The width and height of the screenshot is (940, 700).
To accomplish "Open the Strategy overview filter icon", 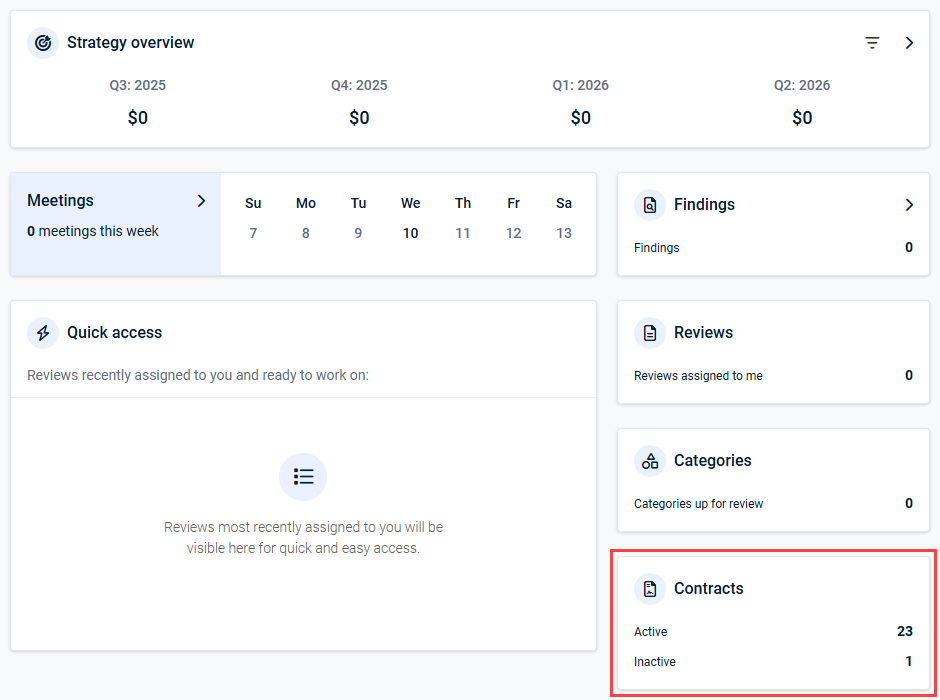I will [872, 43].
